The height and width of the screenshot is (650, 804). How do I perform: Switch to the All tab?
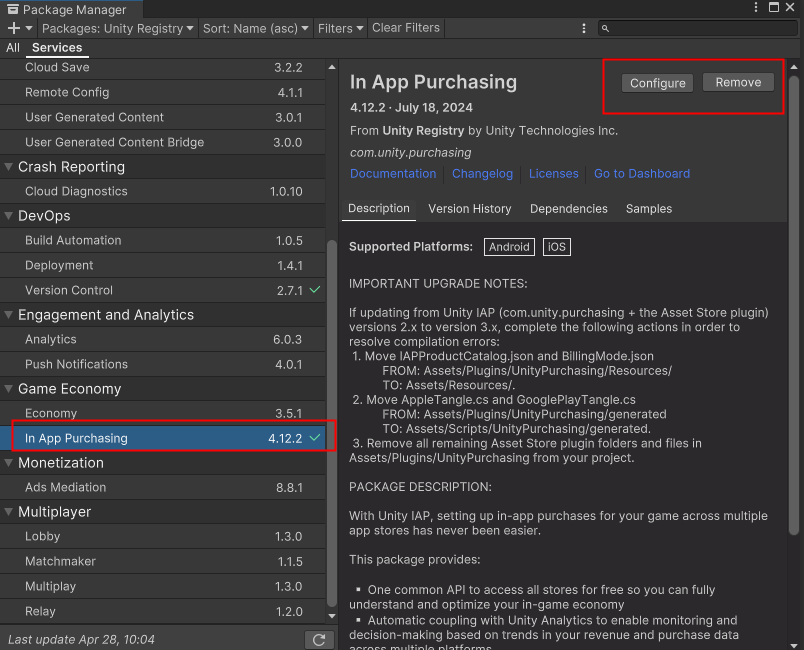pos(13,48)
